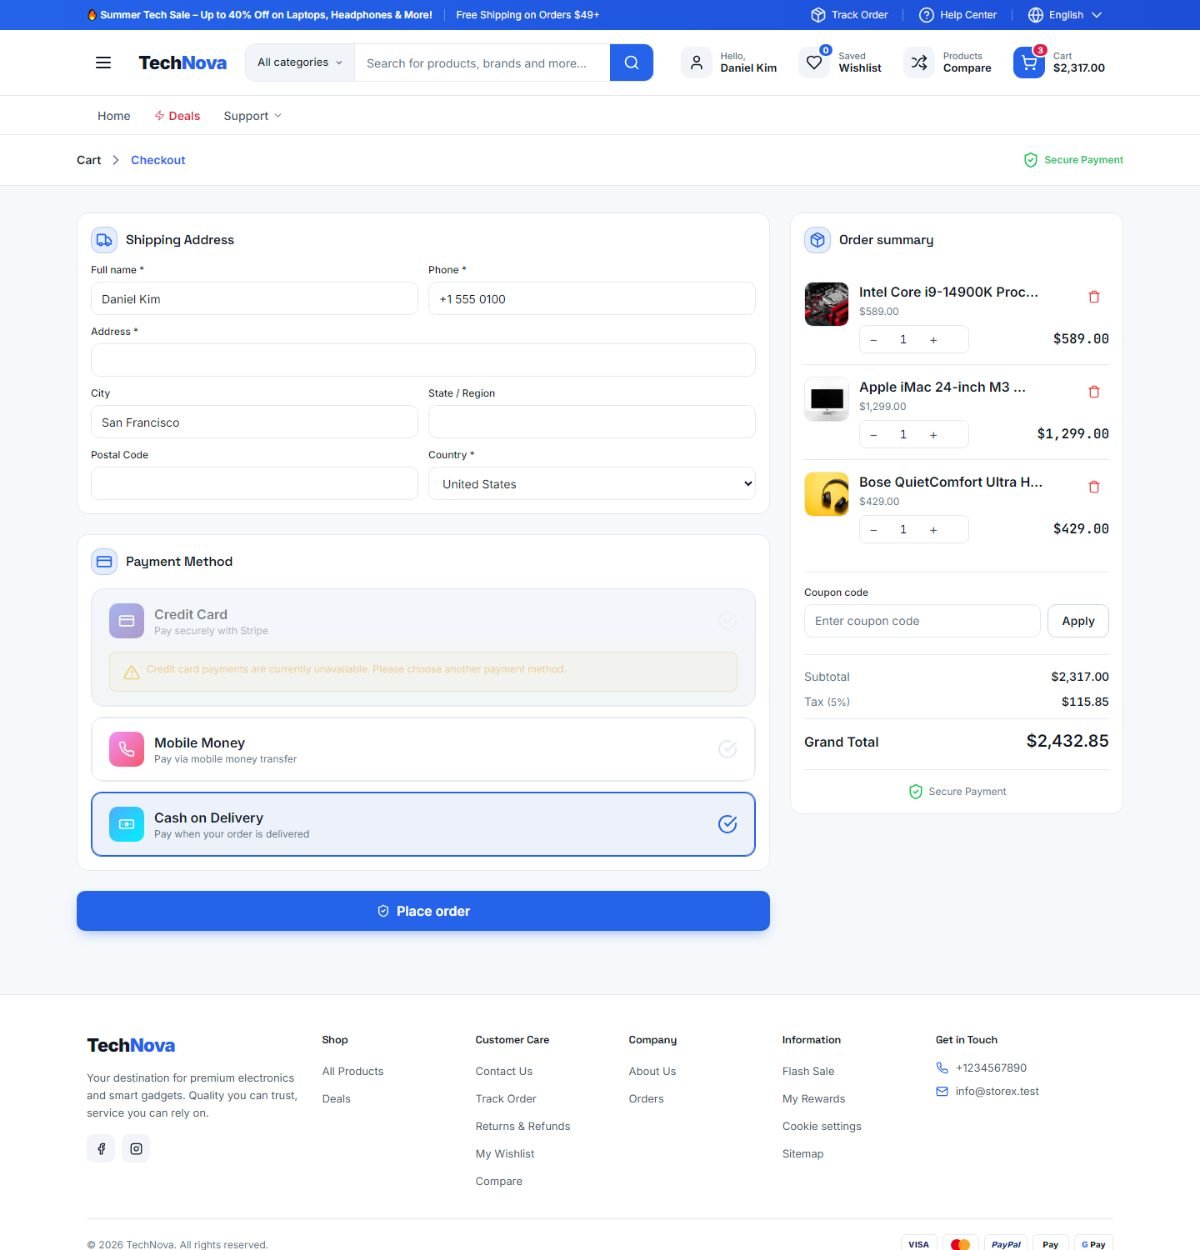Decrease Bose QuietComfort quantity
Image resolution: width=1200 pixels, height=1250 pixels.
coord(873,530)
